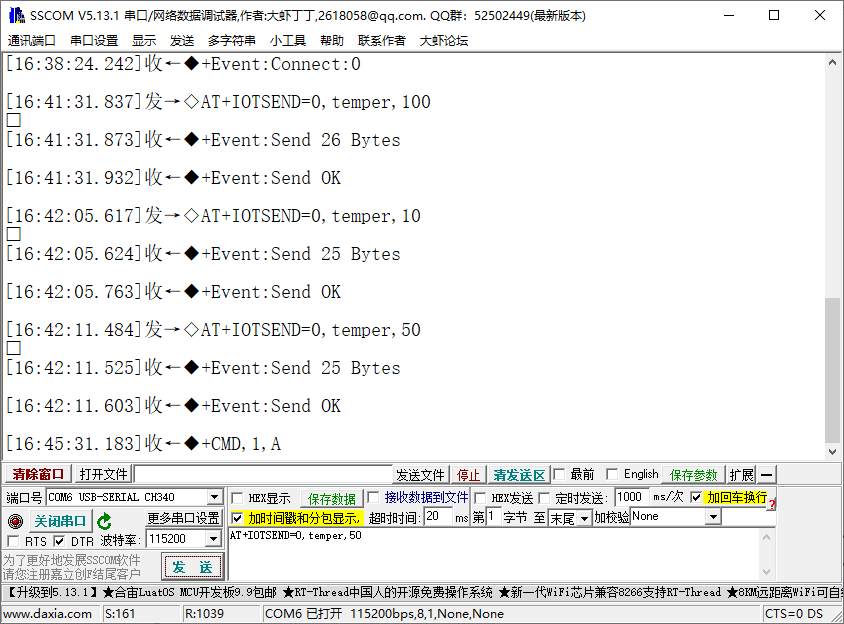This screenshot has height=624, width=844.
Task: Click the 清除窗口 clear window button
Action: tap(37, 474)
